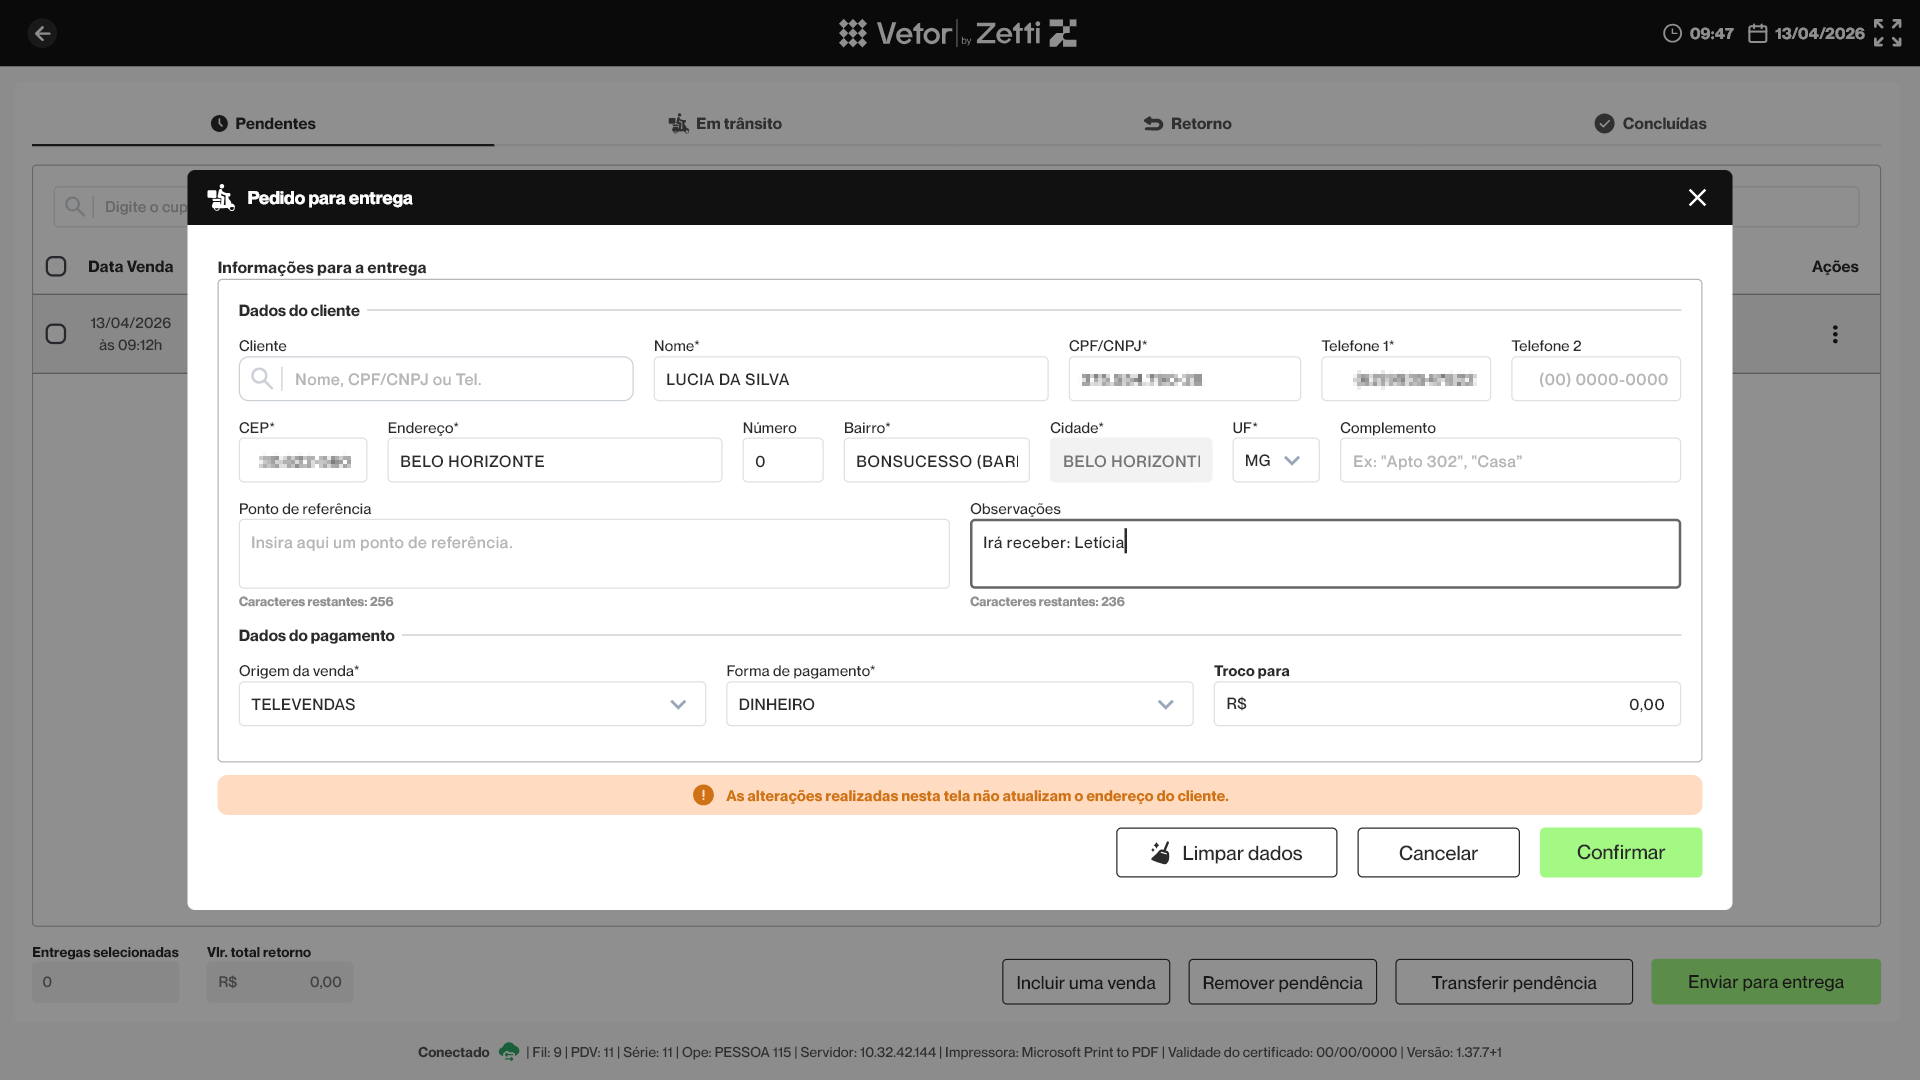Click the Limpar dados button
Screen dimensions: 1920x1080
tap(1226, 852)
